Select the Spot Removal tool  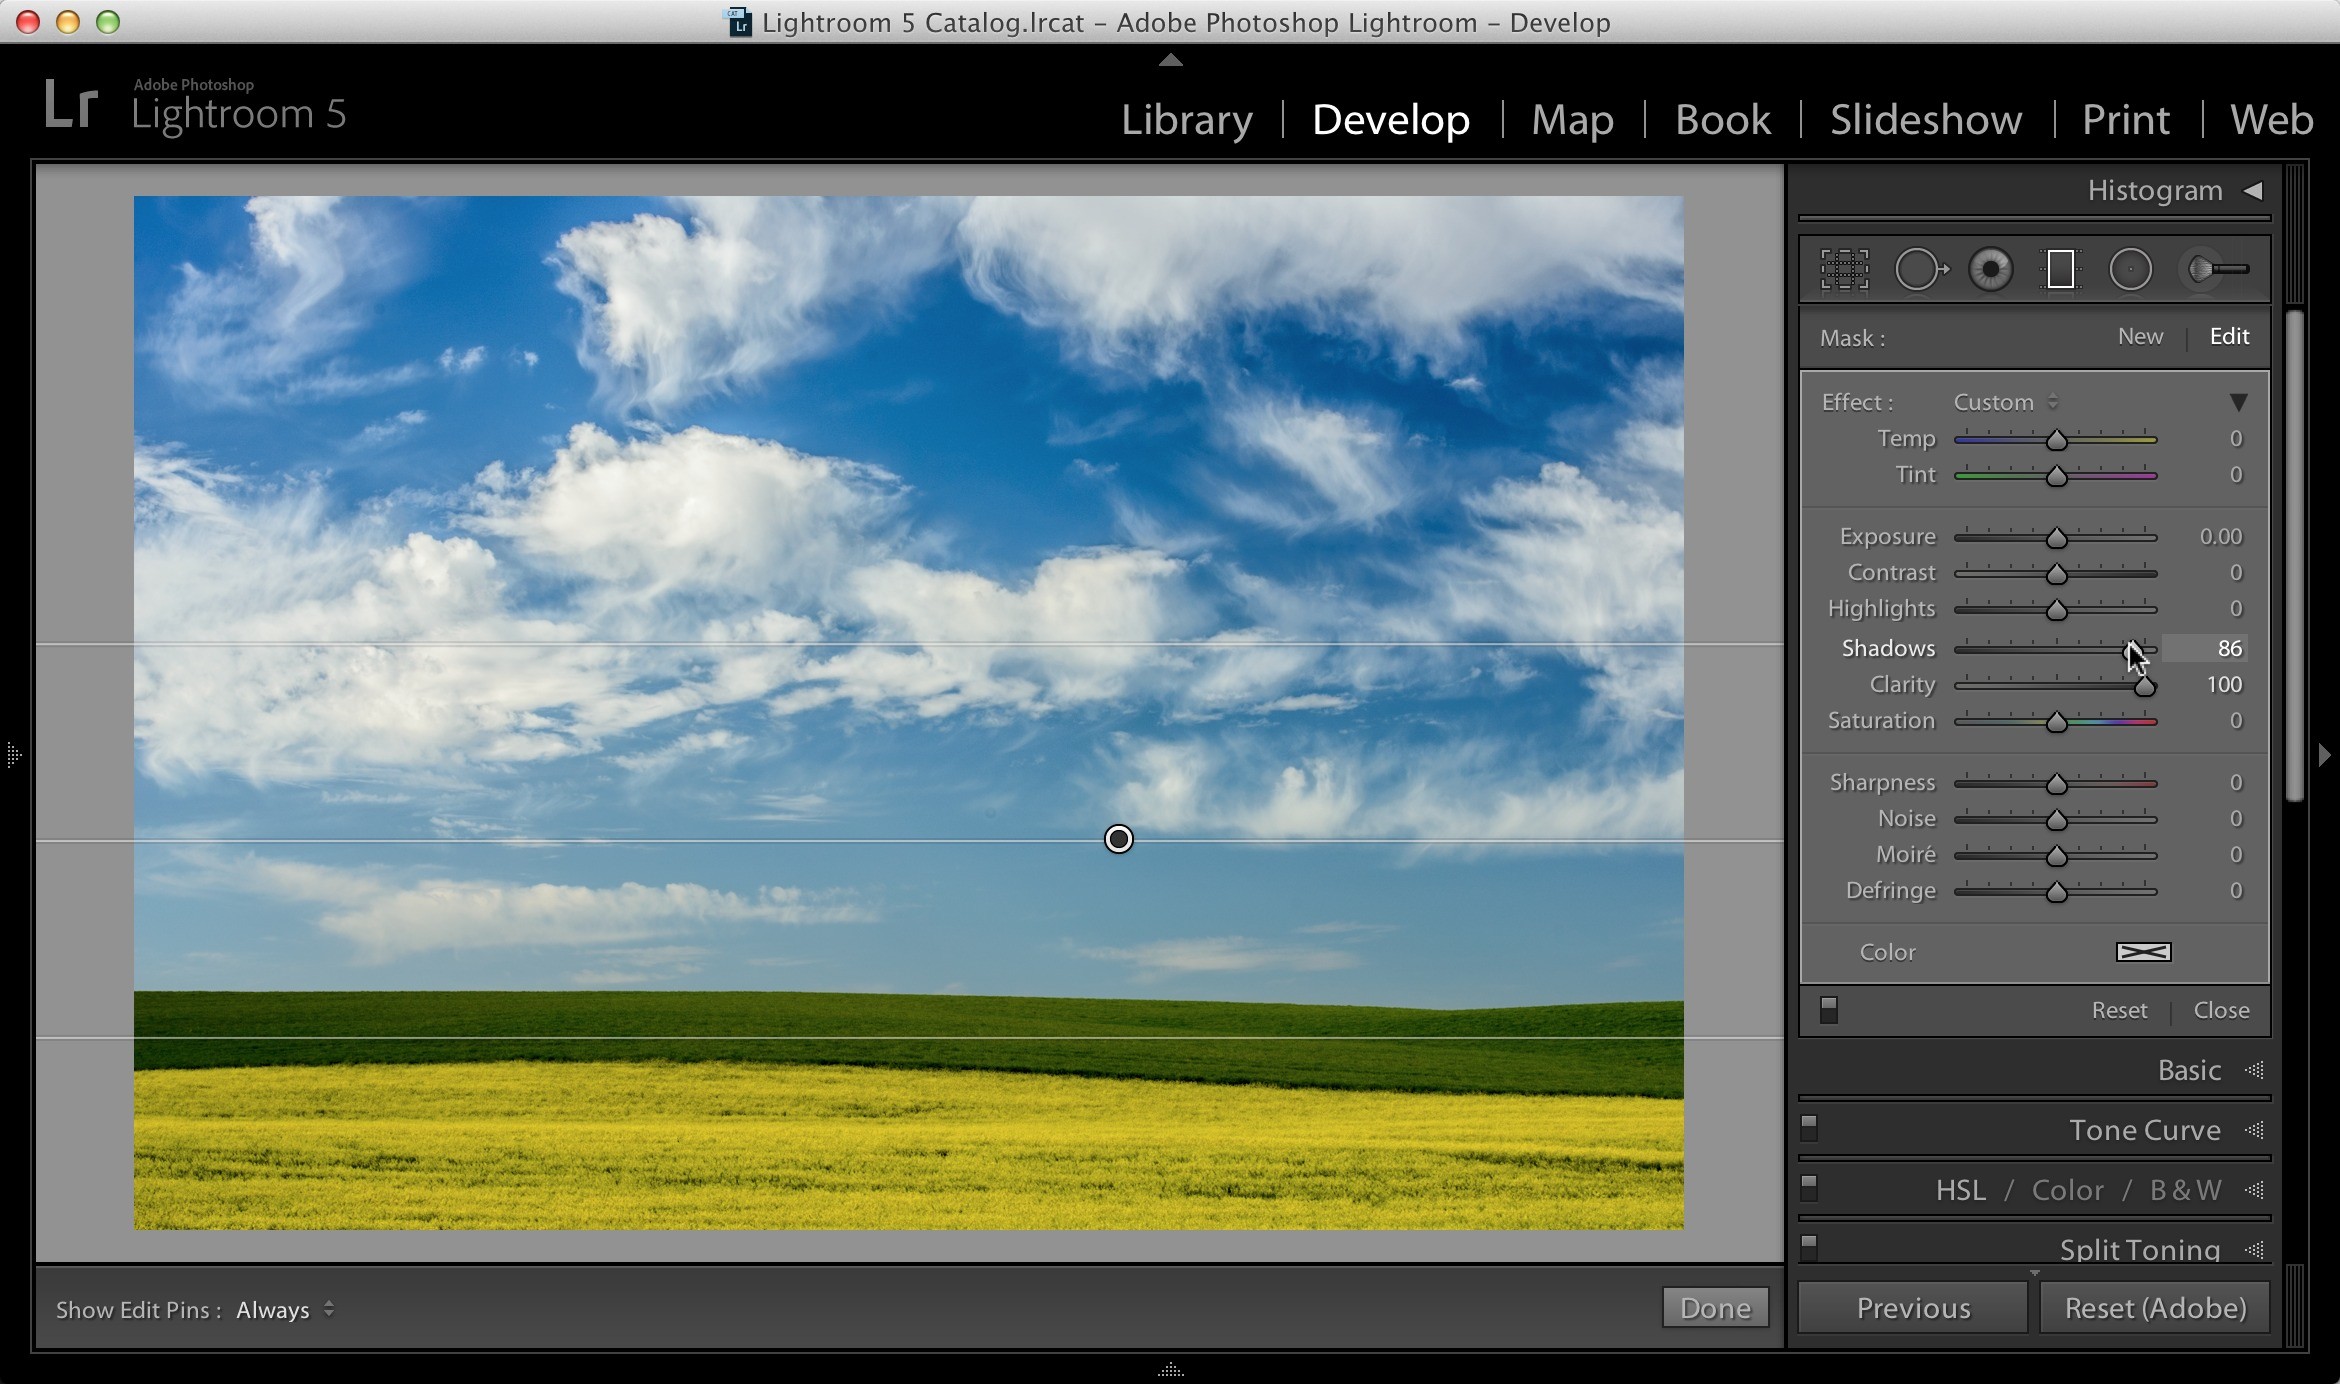(x=1921, y=269)
